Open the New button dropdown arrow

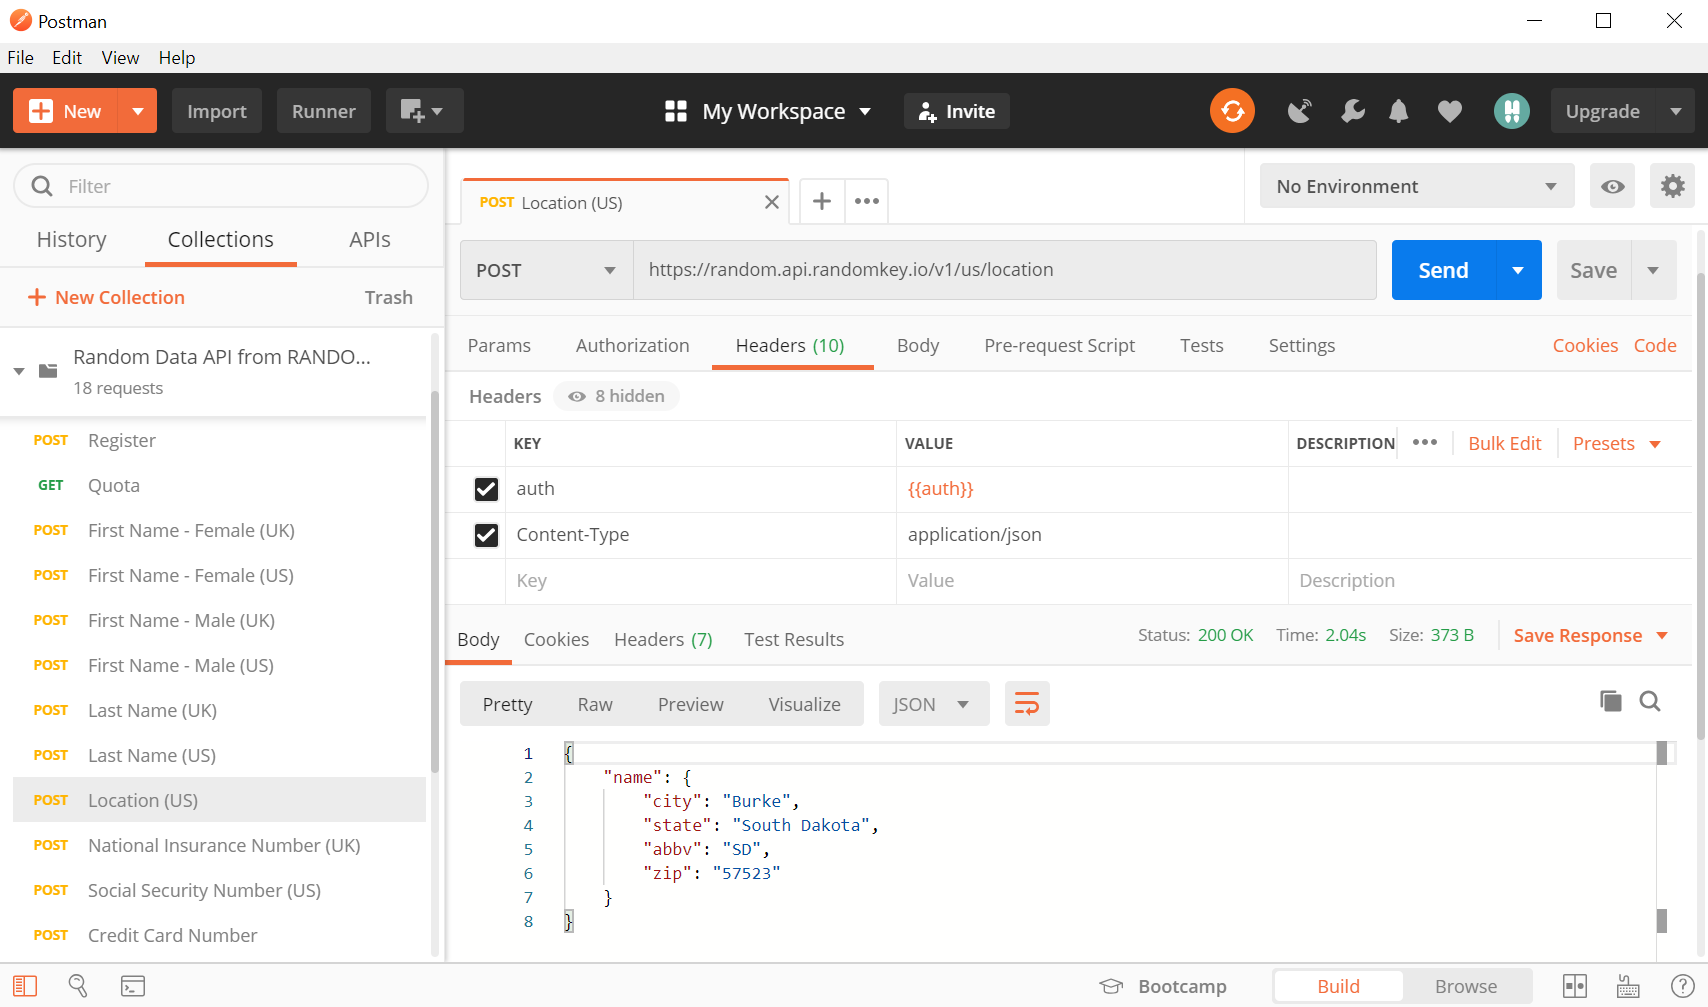[138, 111]
